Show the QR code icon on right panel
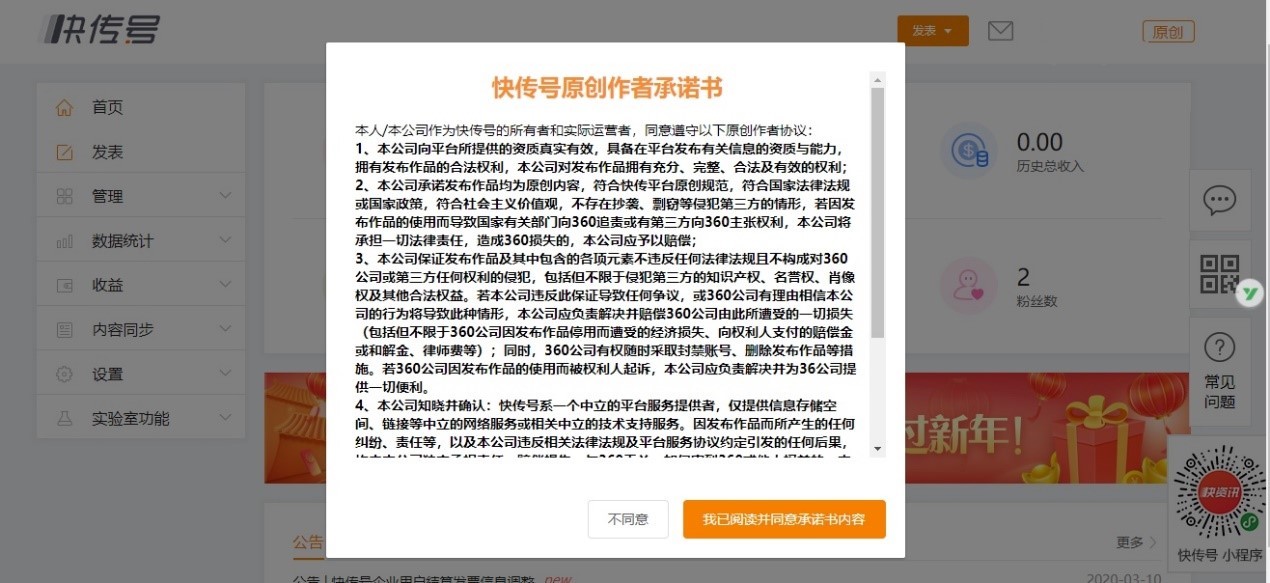Image resolution: width=1270 pixels, height=583 pixels. (x=1219, y=274)
